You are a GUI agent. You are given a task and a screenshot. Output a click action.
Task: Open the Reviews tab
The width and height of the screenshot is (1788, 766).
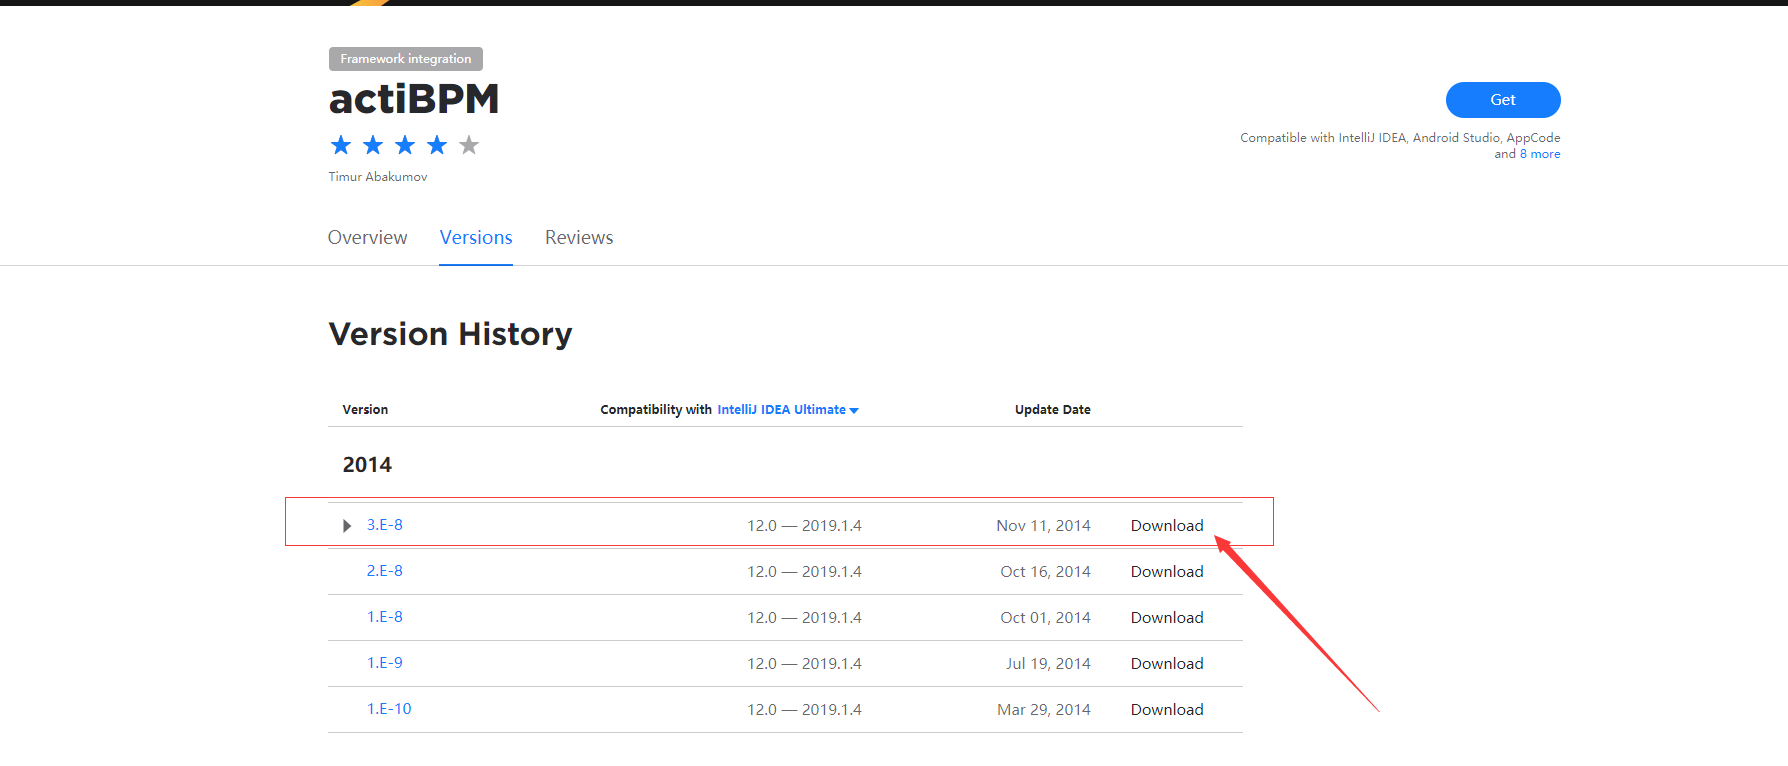[579, 238]
